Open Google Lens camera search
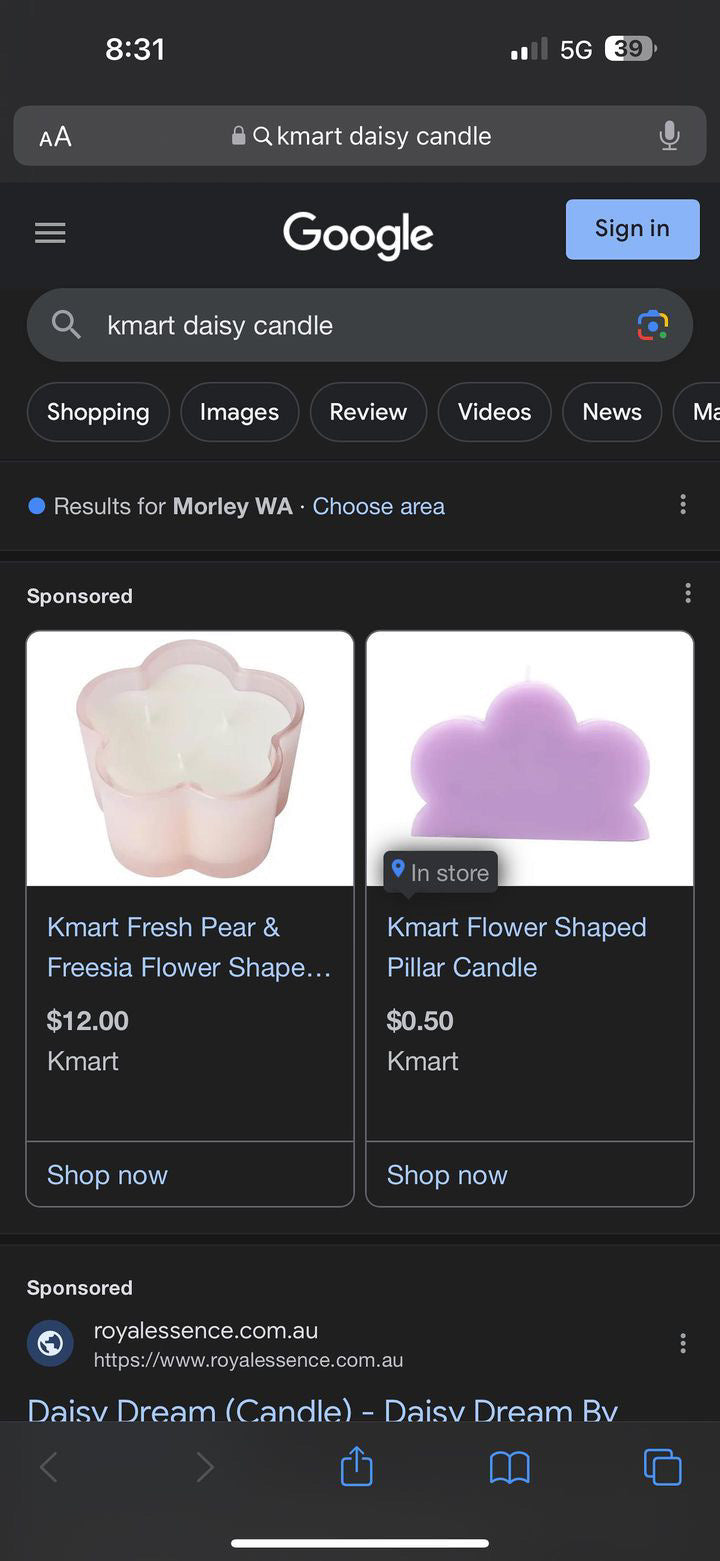This screenshot has width=720, height=1561. (x=652, y=325)
